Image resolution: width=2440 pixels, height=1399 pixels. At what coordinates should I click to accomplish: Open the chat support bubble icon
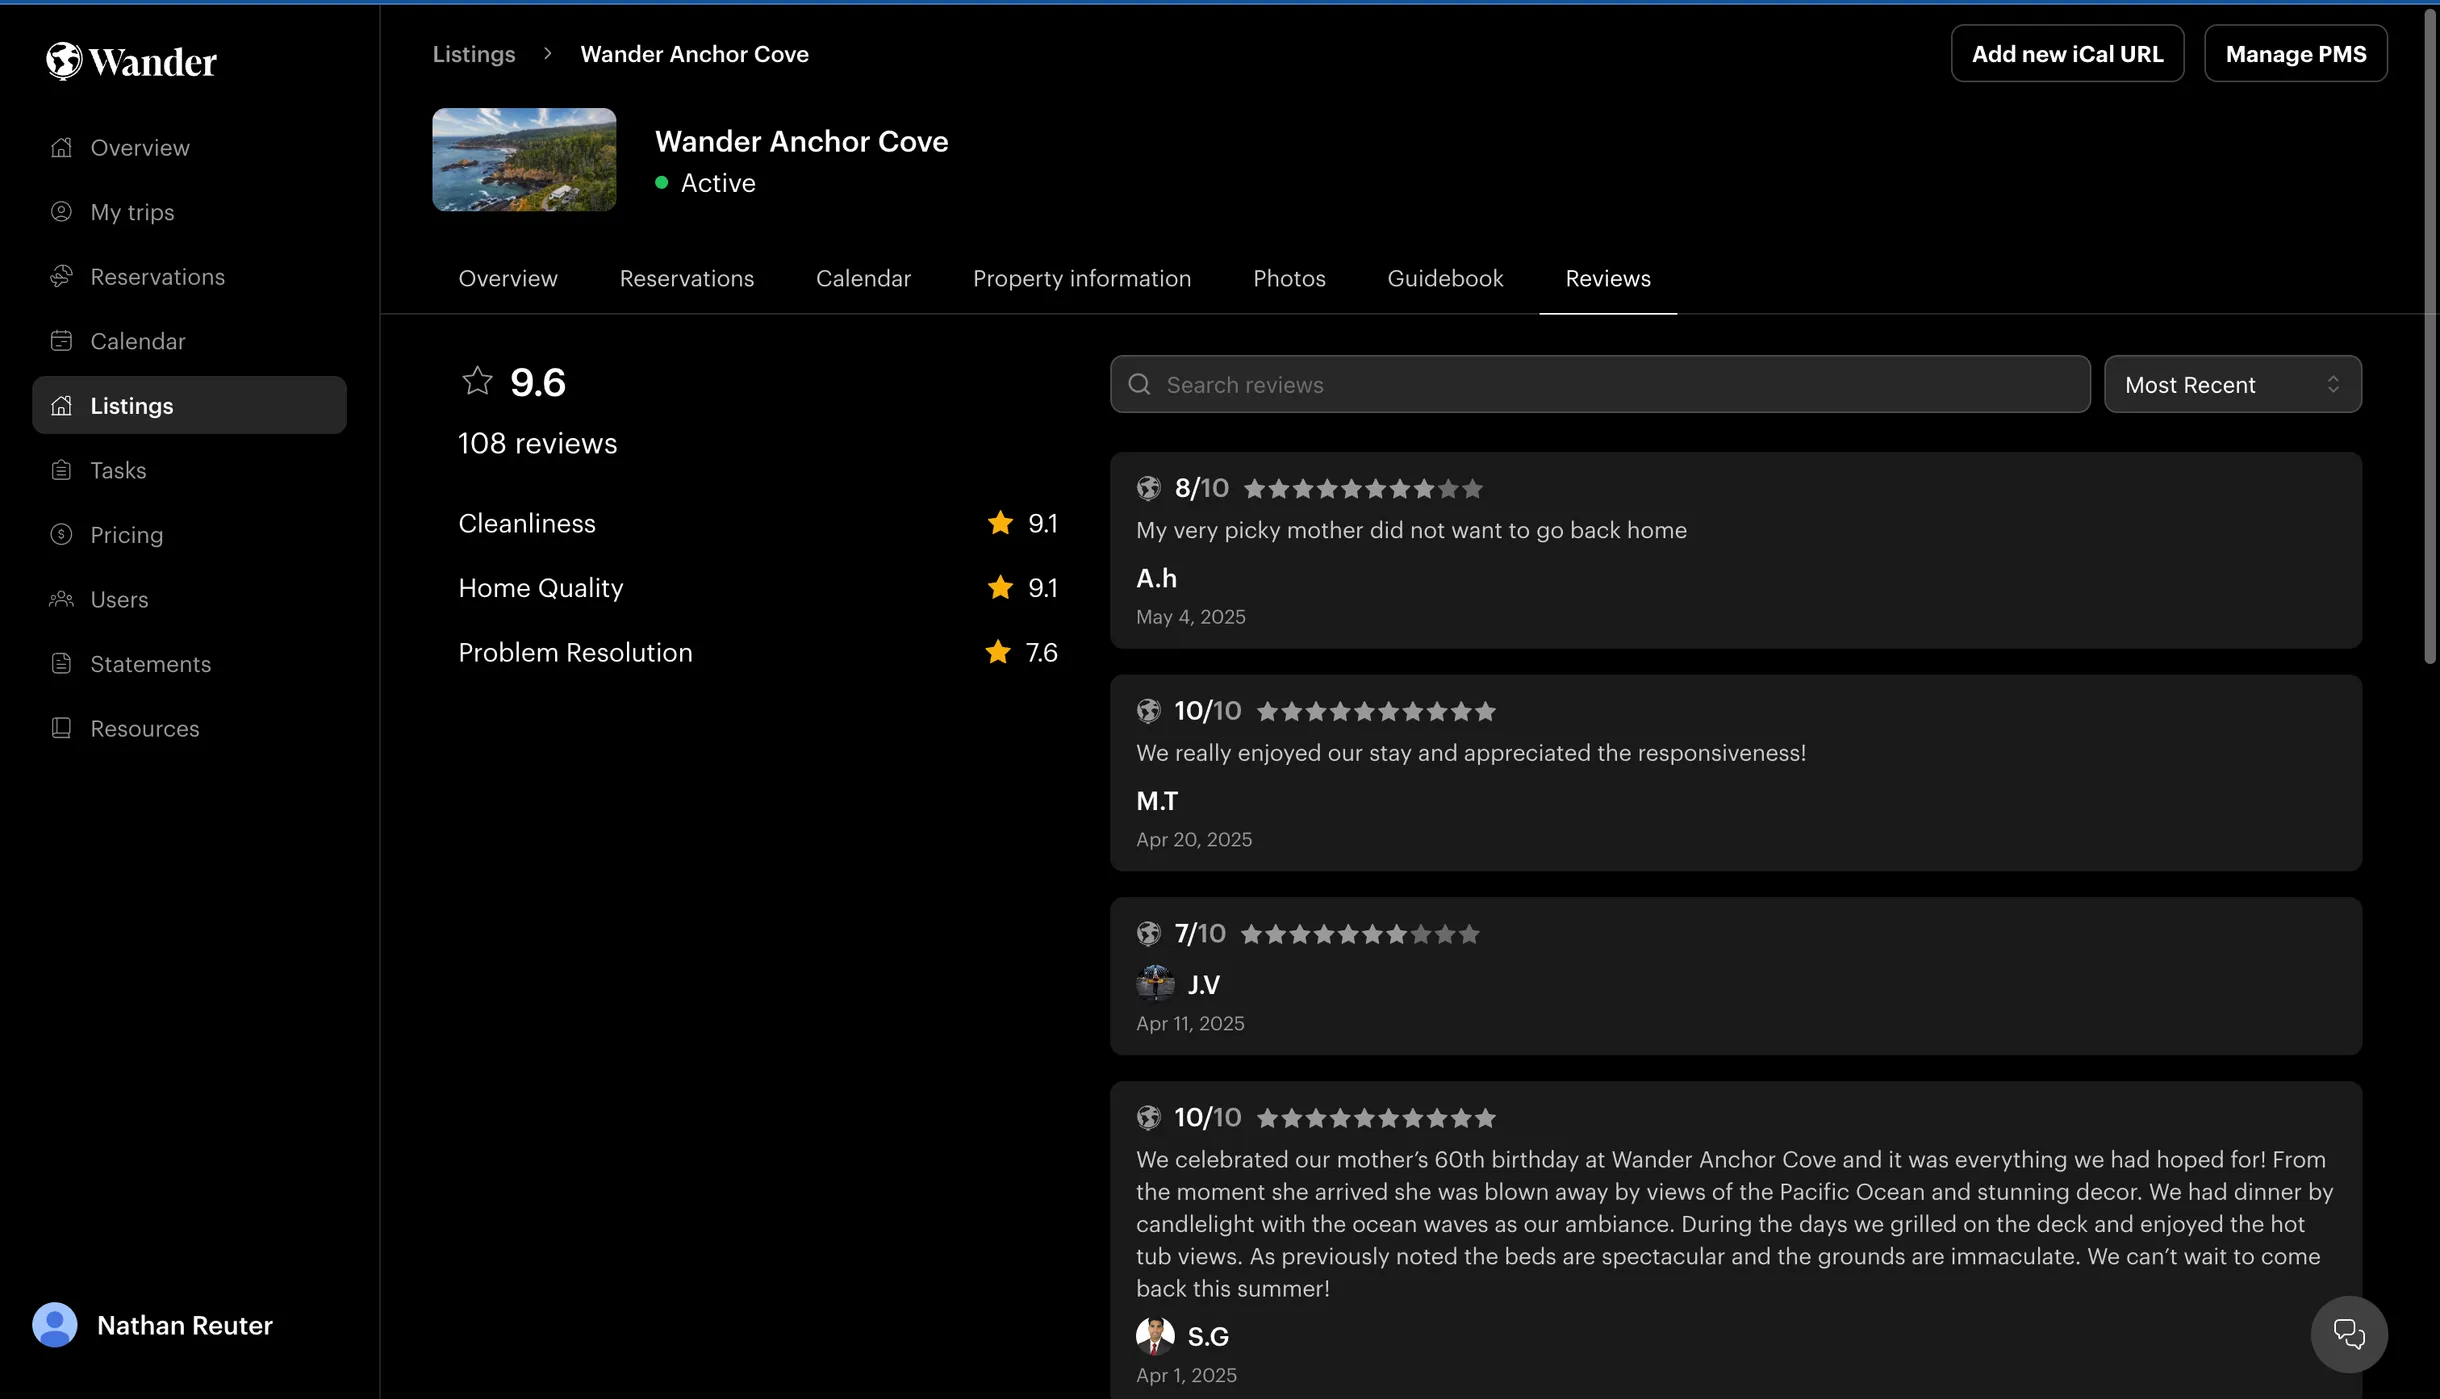point(2348,1334)
